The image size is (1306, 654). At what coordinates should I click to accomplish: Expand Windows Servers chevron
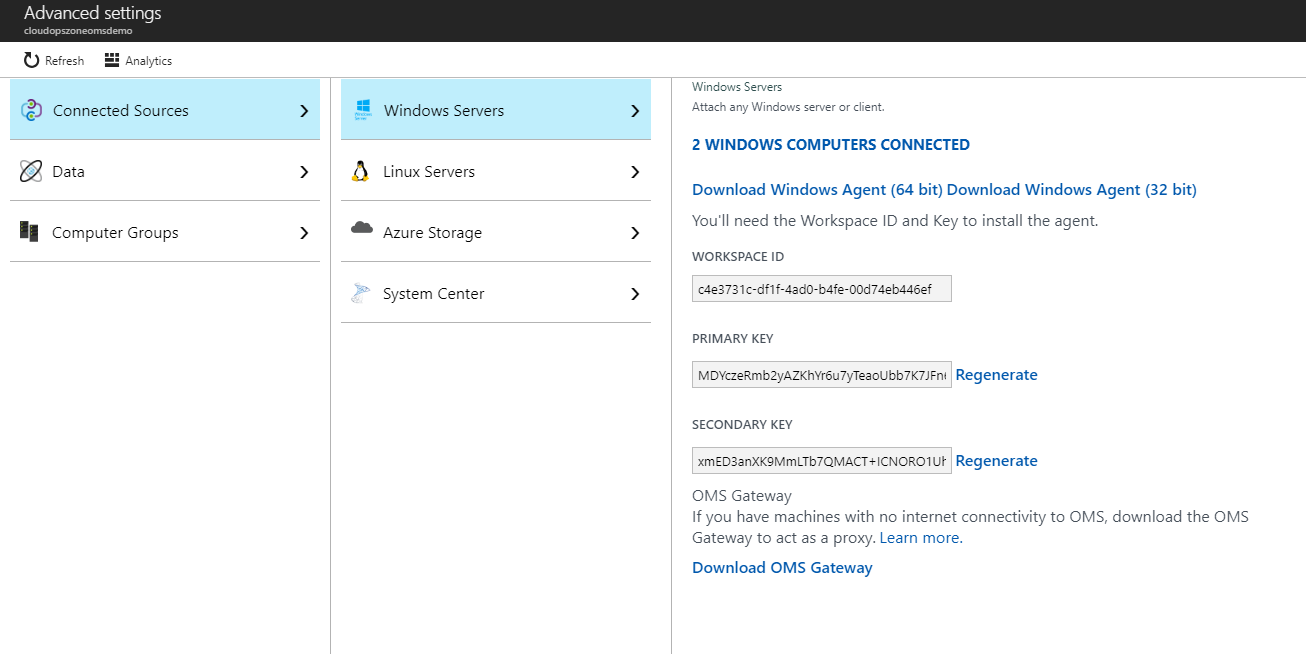(635, 111)
